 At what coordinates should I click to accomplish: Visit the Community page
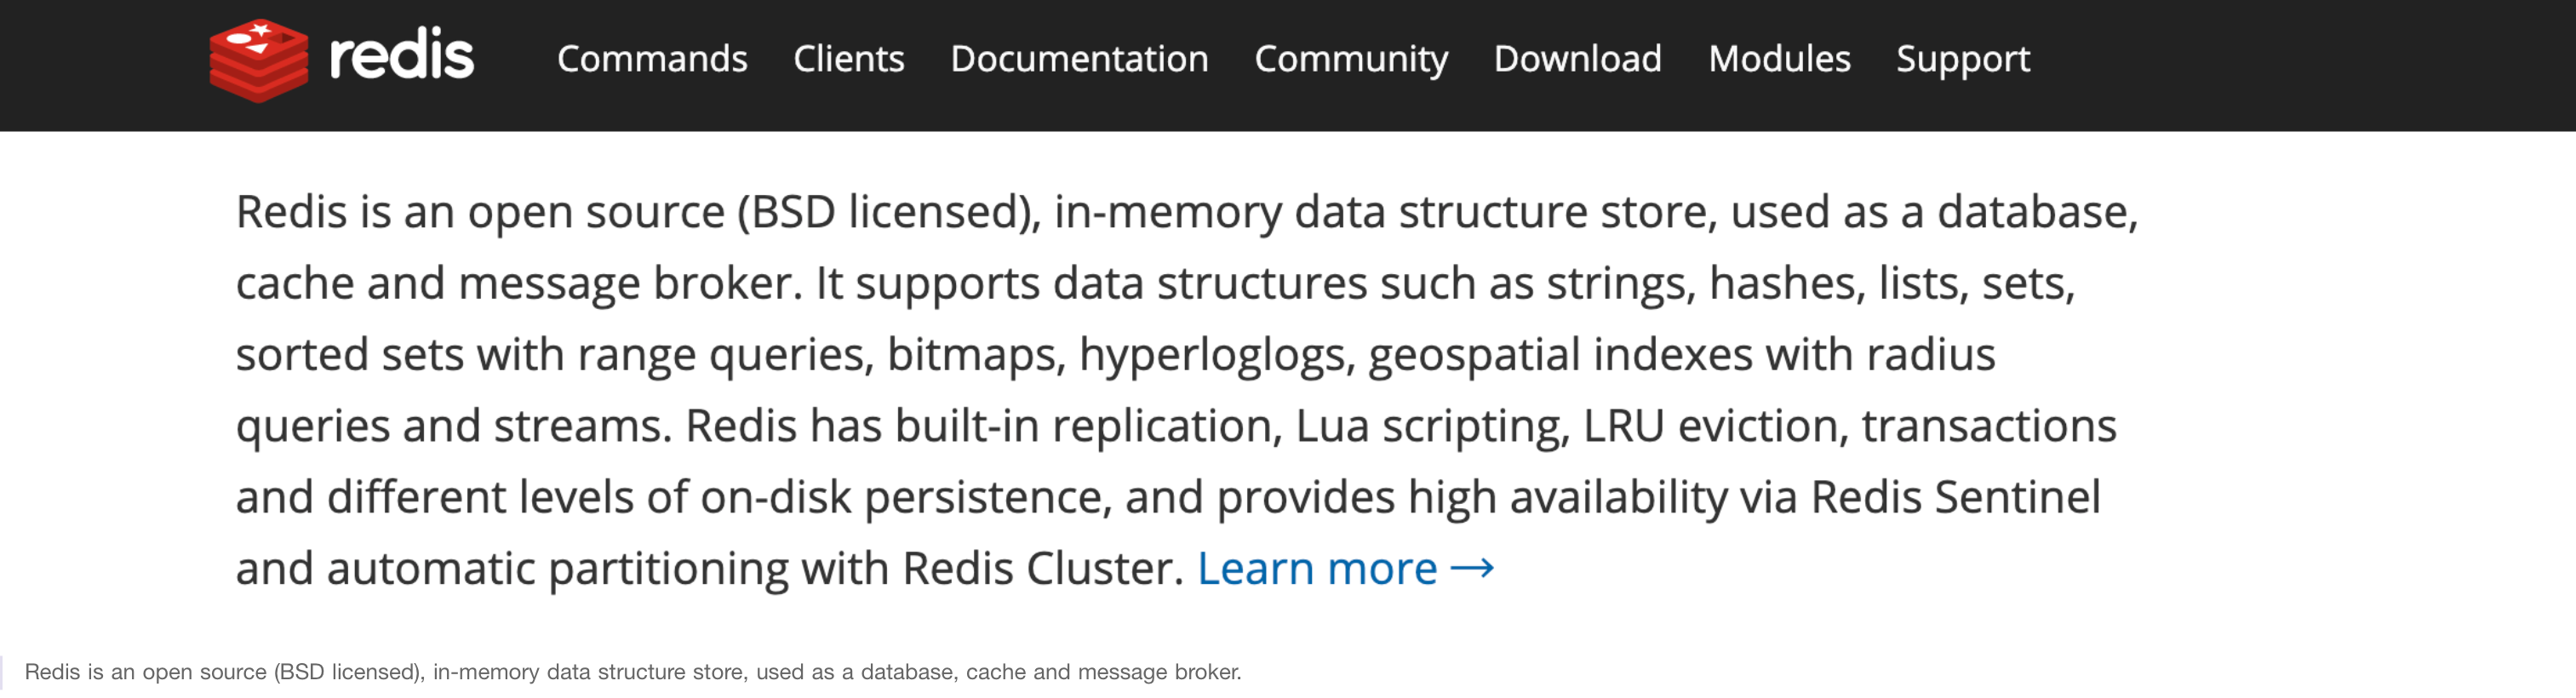(x=1351, y=60)
